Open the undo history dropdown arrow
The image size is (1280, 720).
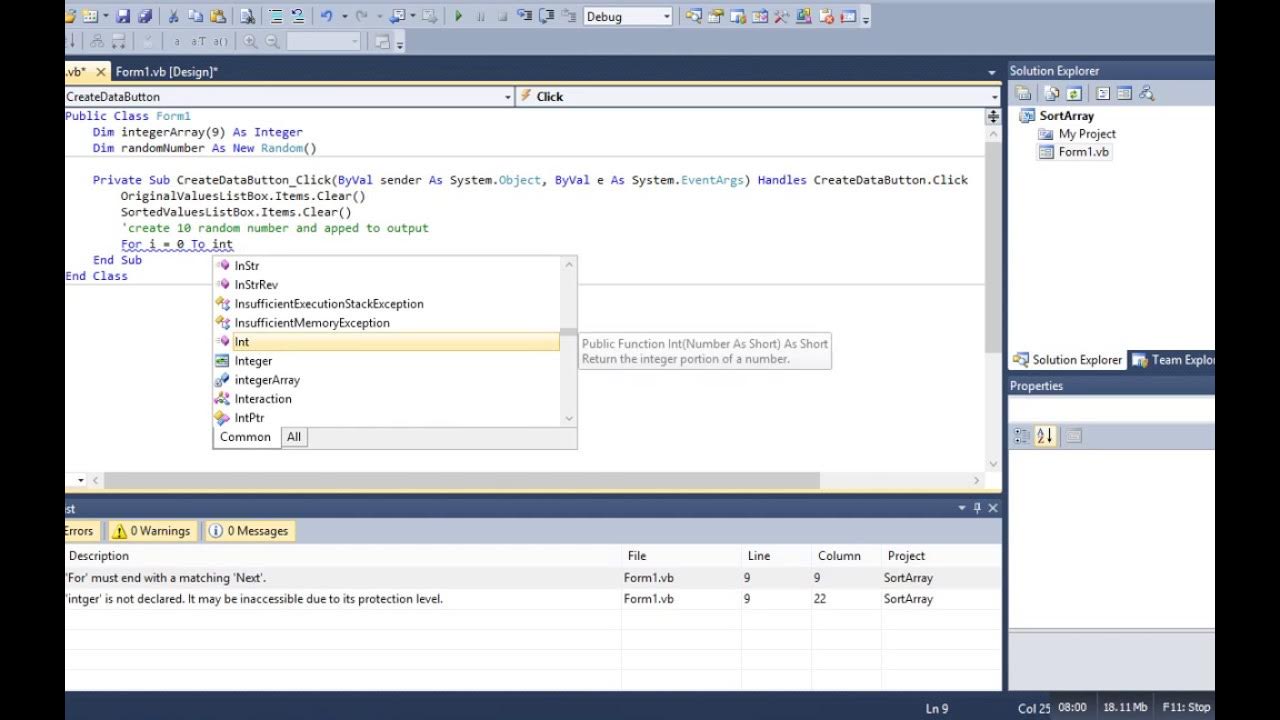(x=345, y=17)
